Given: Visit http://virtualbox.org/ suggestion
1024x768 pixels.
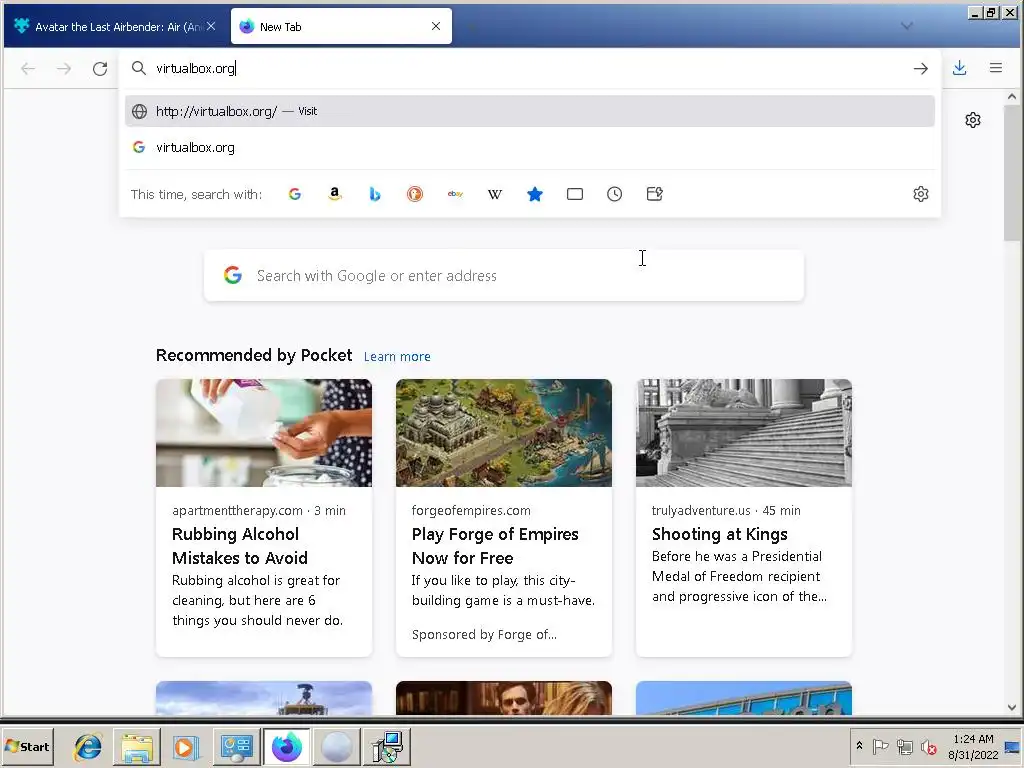Looking at the screenshot, I should pyautogui.click(x=530, y=111).
